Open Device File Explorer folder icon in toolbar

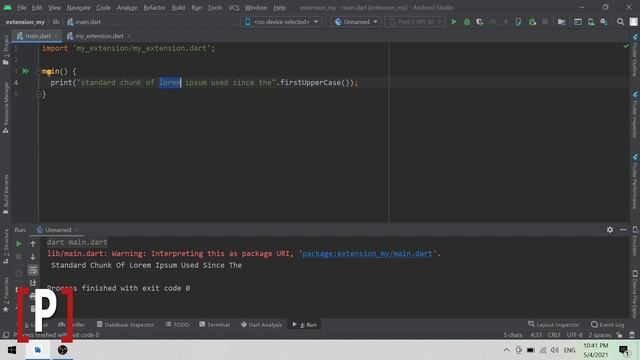(562, 22)
